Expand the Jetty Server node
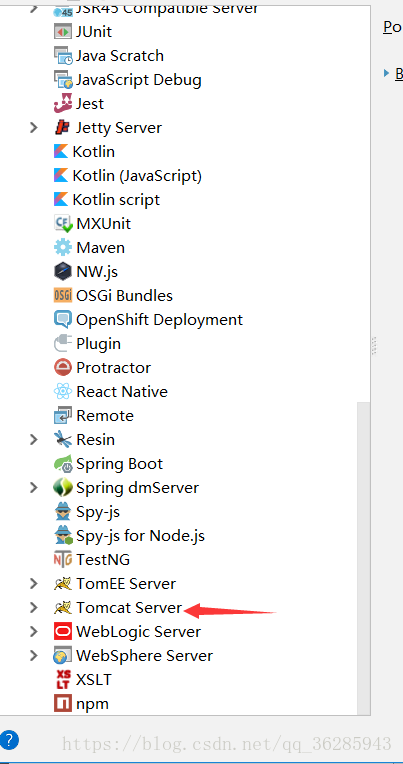The image size is (403, 764). pos(34,128)
